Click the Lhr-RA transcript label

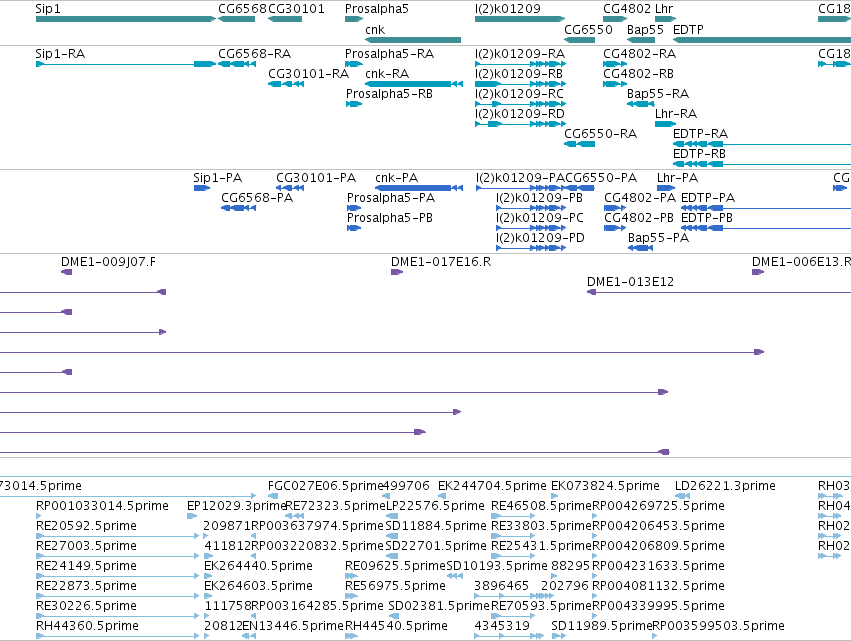tap(676, 114)
